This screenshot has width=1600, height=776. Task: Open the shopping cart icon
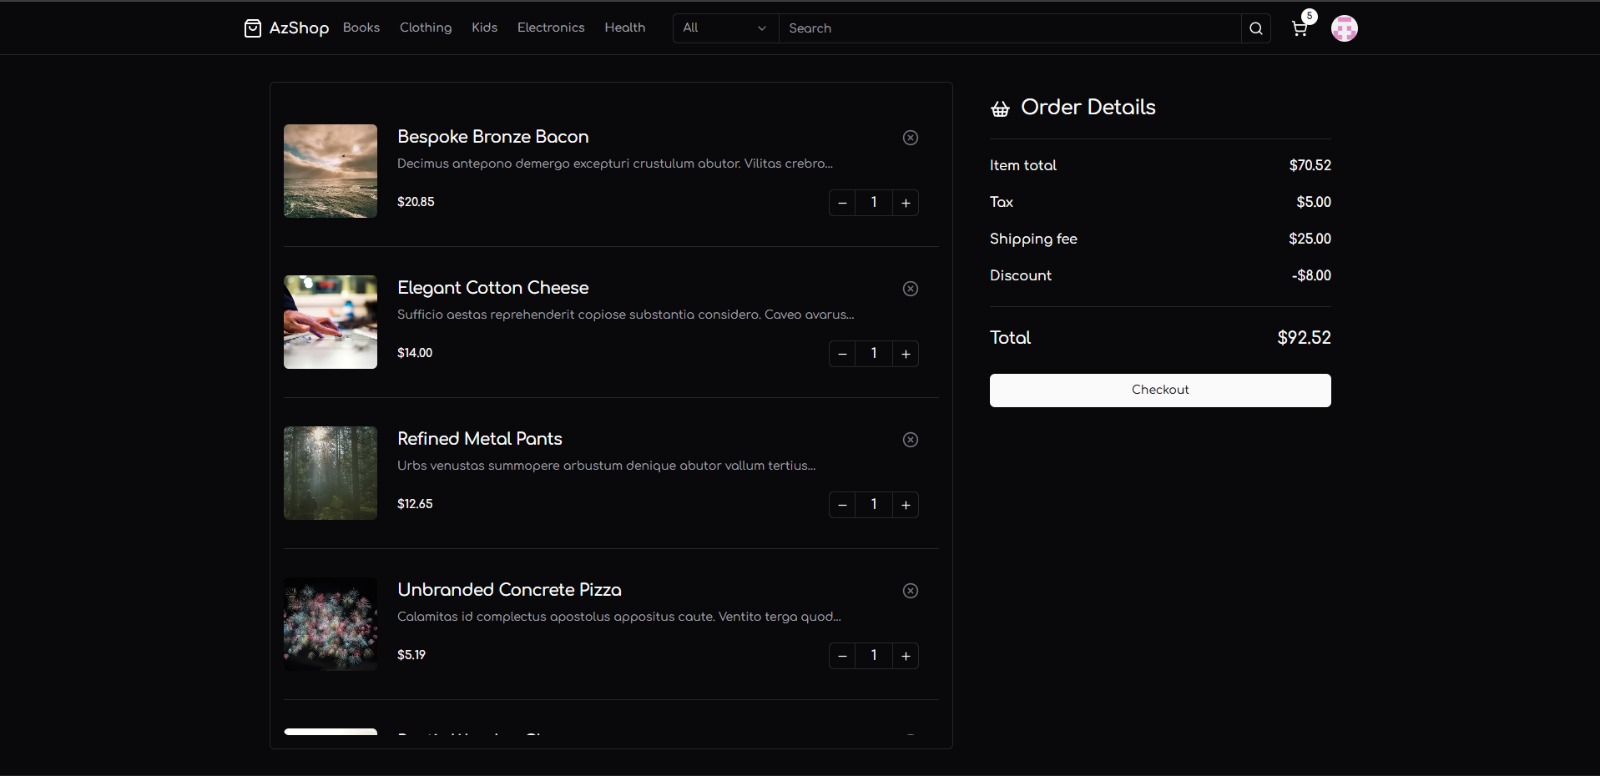pos(1300,28)
